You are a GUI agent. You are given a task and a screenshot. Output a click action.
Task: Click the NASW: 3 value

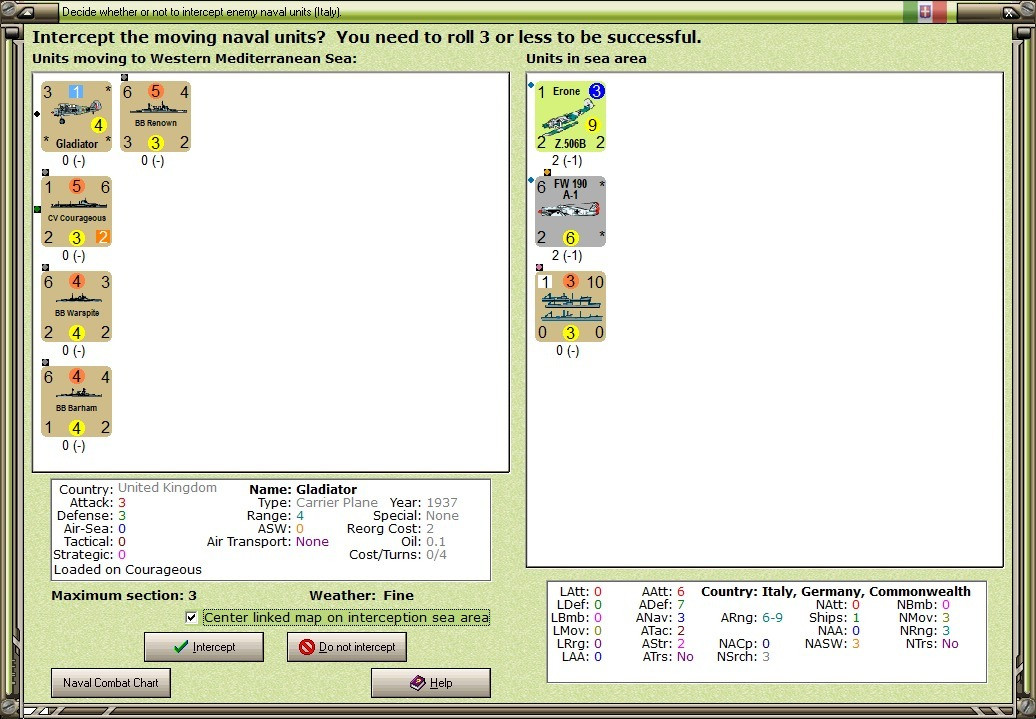(856, 644)
